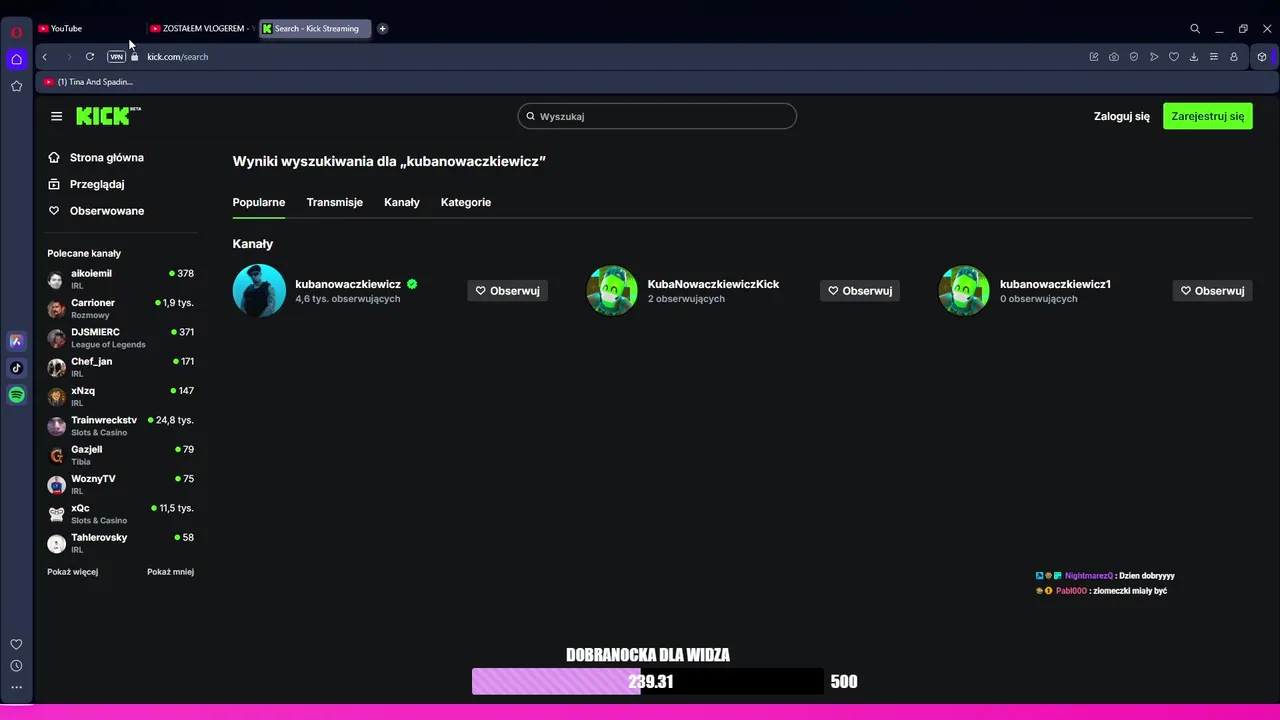Select the Popularne results tab
The image size is (1280, 720).
click(259, 202)
